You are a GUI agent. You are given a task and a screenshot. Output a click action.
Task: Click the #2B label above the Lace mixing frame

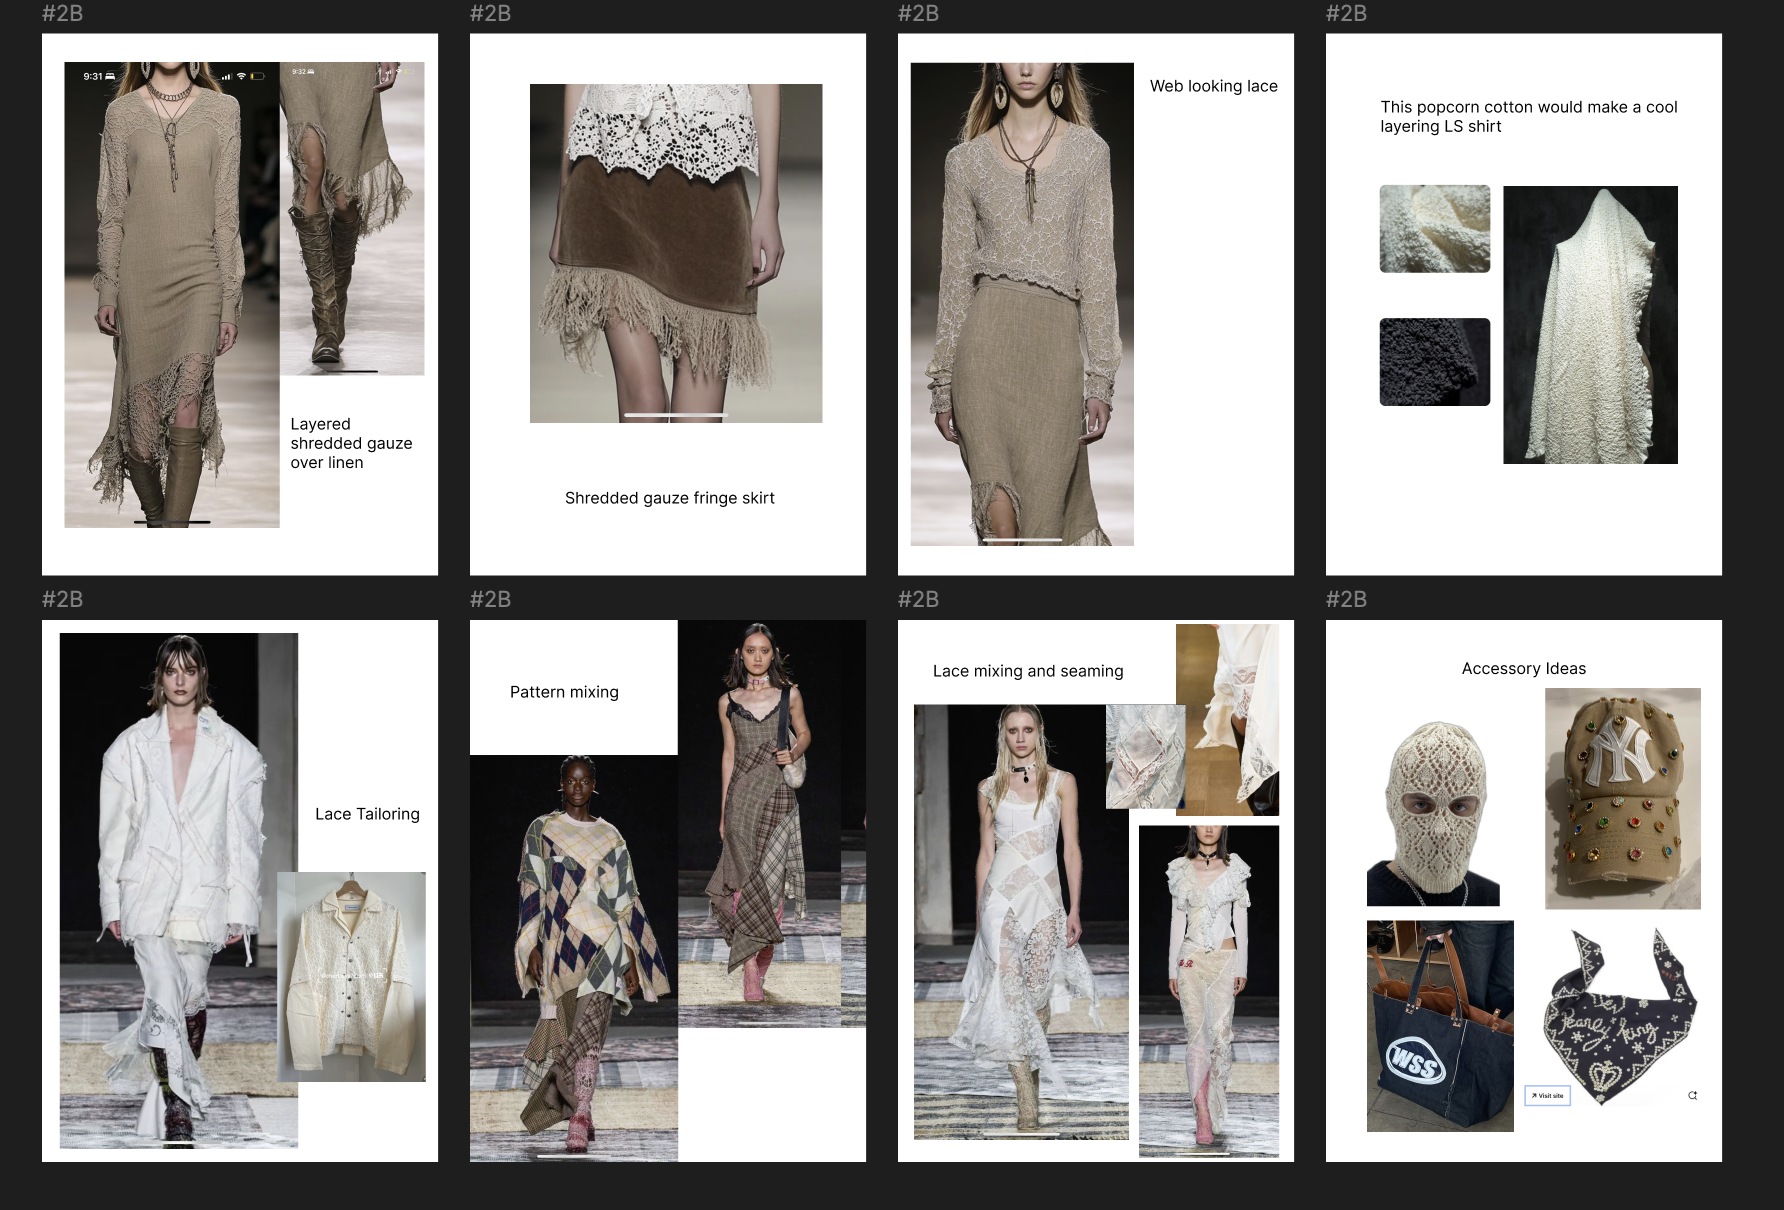(x=918, y=599)
